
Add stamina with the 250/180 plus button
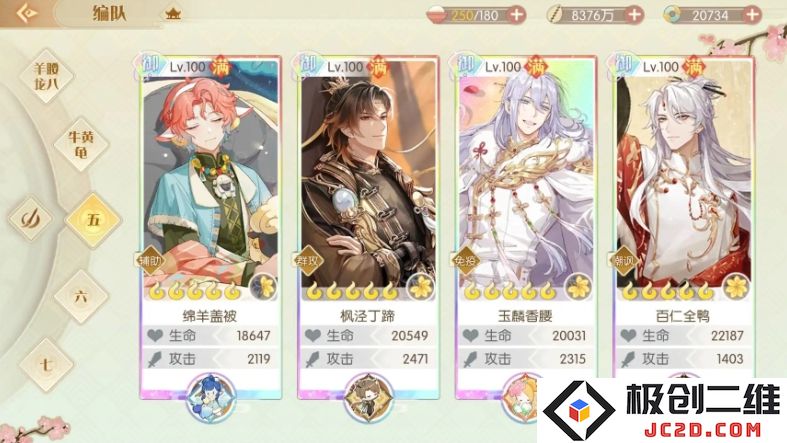click(x=516, y=15)
